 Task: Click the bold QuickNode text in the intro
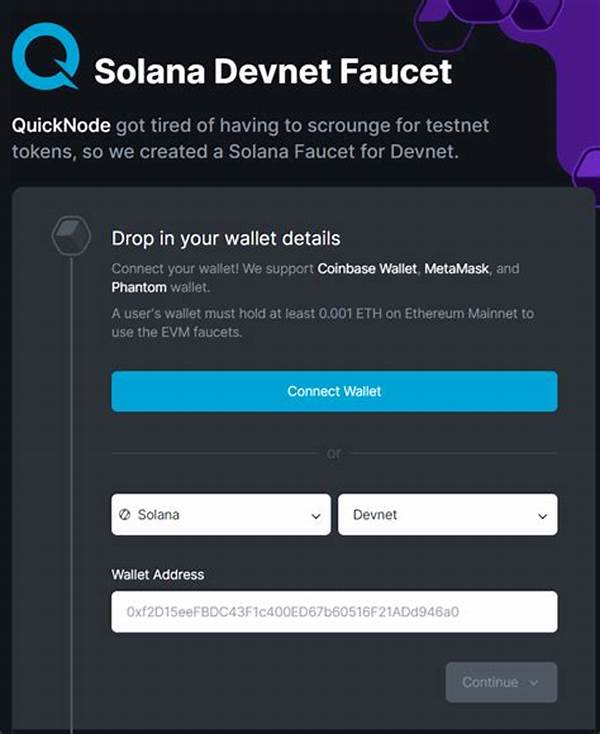[61, 126]
